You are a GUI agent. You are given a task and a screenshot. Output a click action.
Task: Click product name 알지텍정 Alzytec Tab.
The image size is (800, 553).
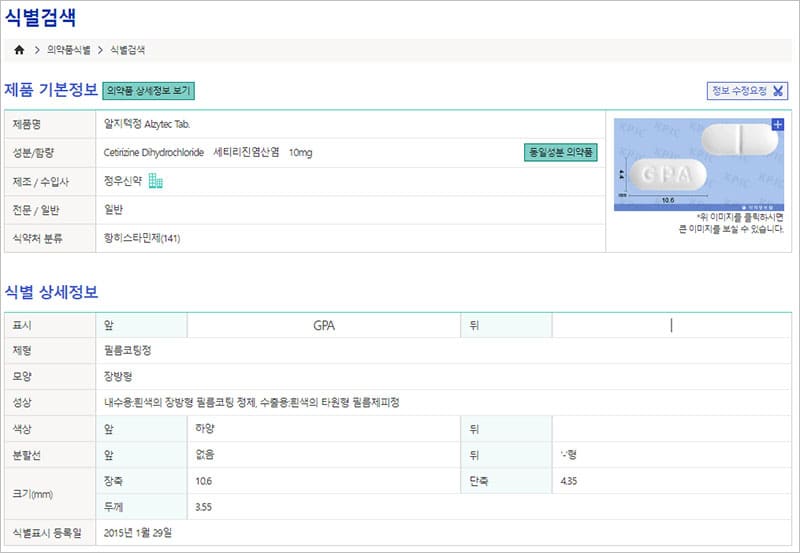(146, 124)
